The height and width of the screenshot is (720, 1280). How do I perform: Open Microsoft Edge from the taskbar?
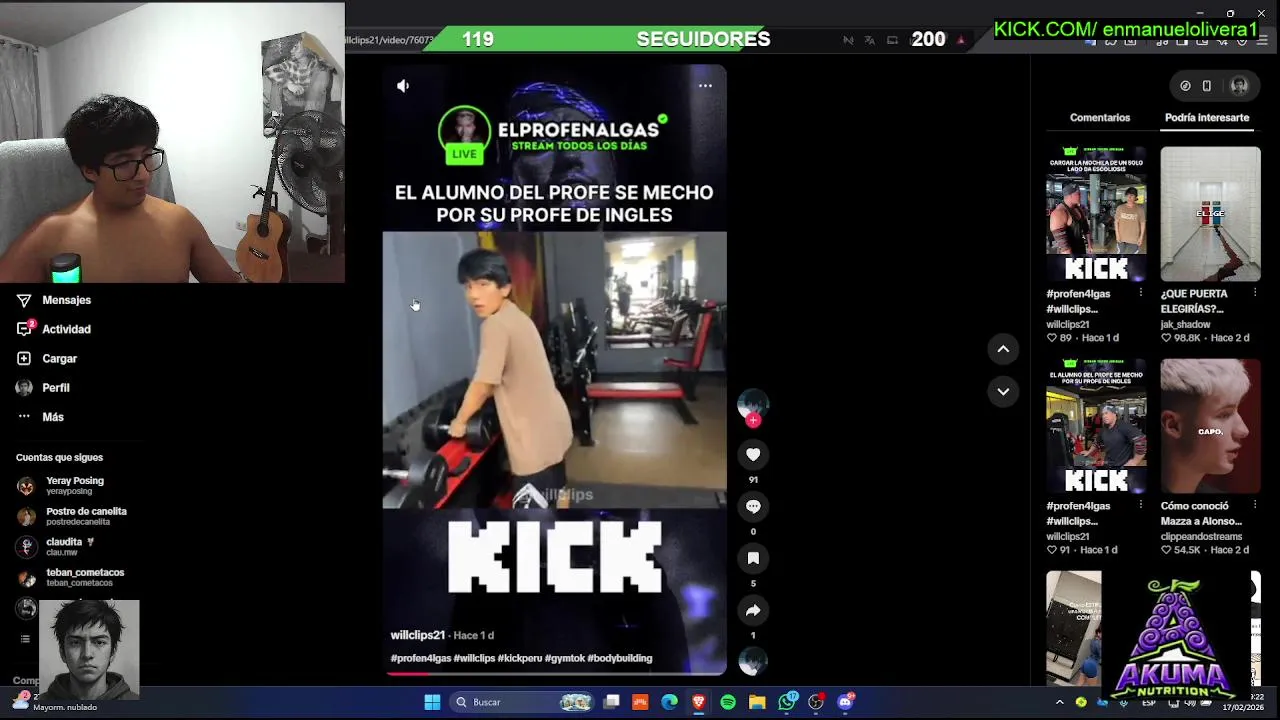[x=669, y=702]
